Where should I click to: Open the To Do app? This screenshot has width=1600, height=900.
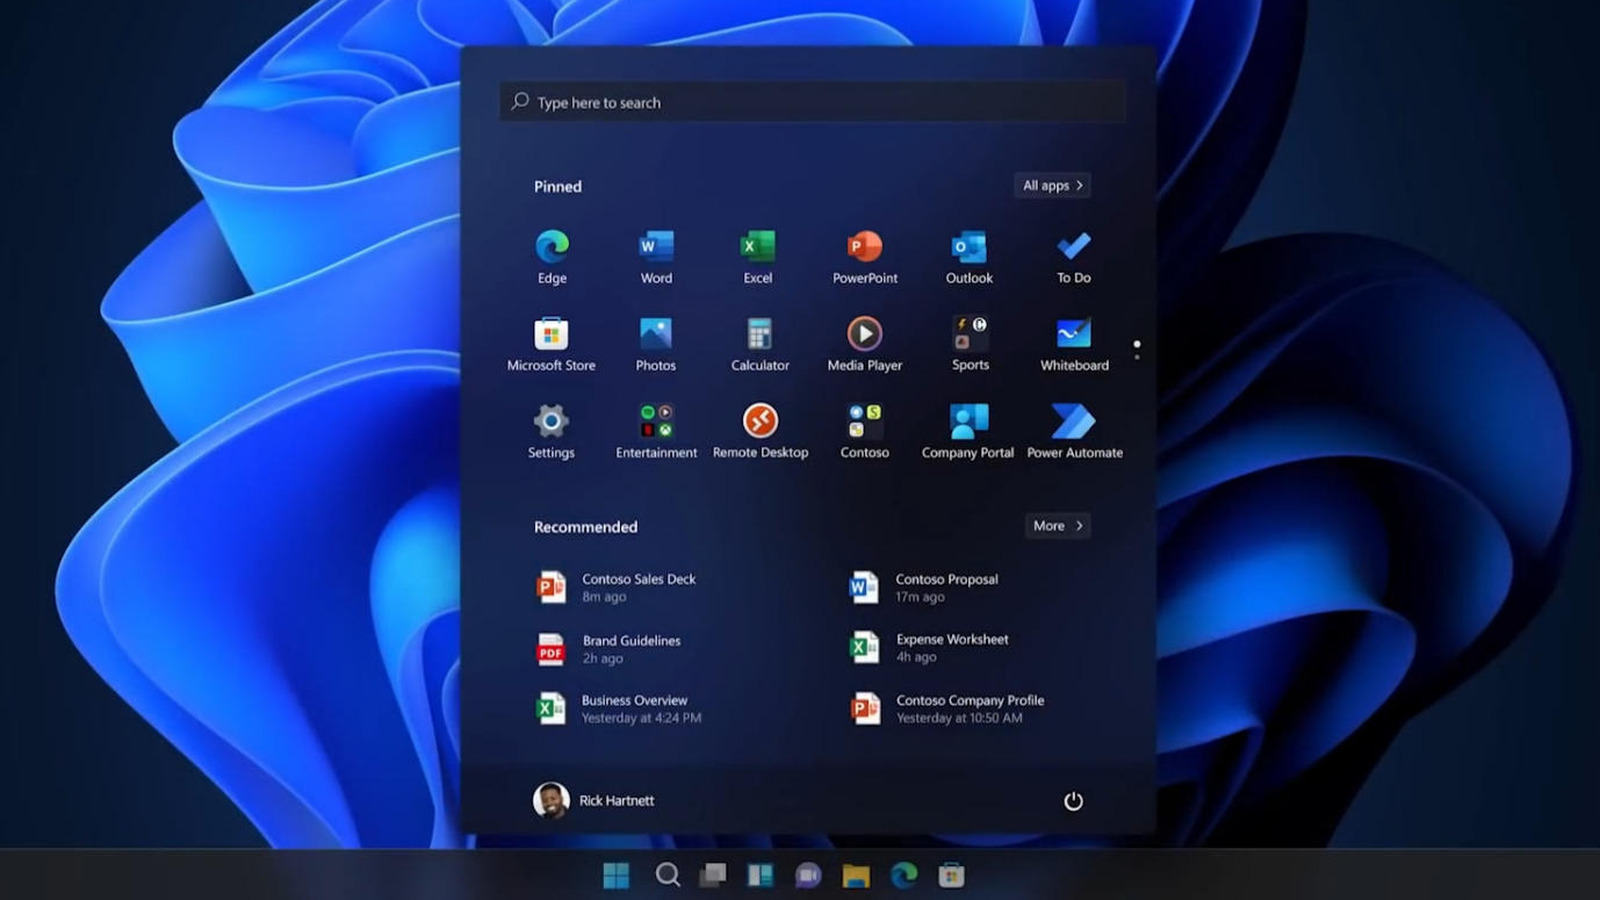click(1072, 247)
